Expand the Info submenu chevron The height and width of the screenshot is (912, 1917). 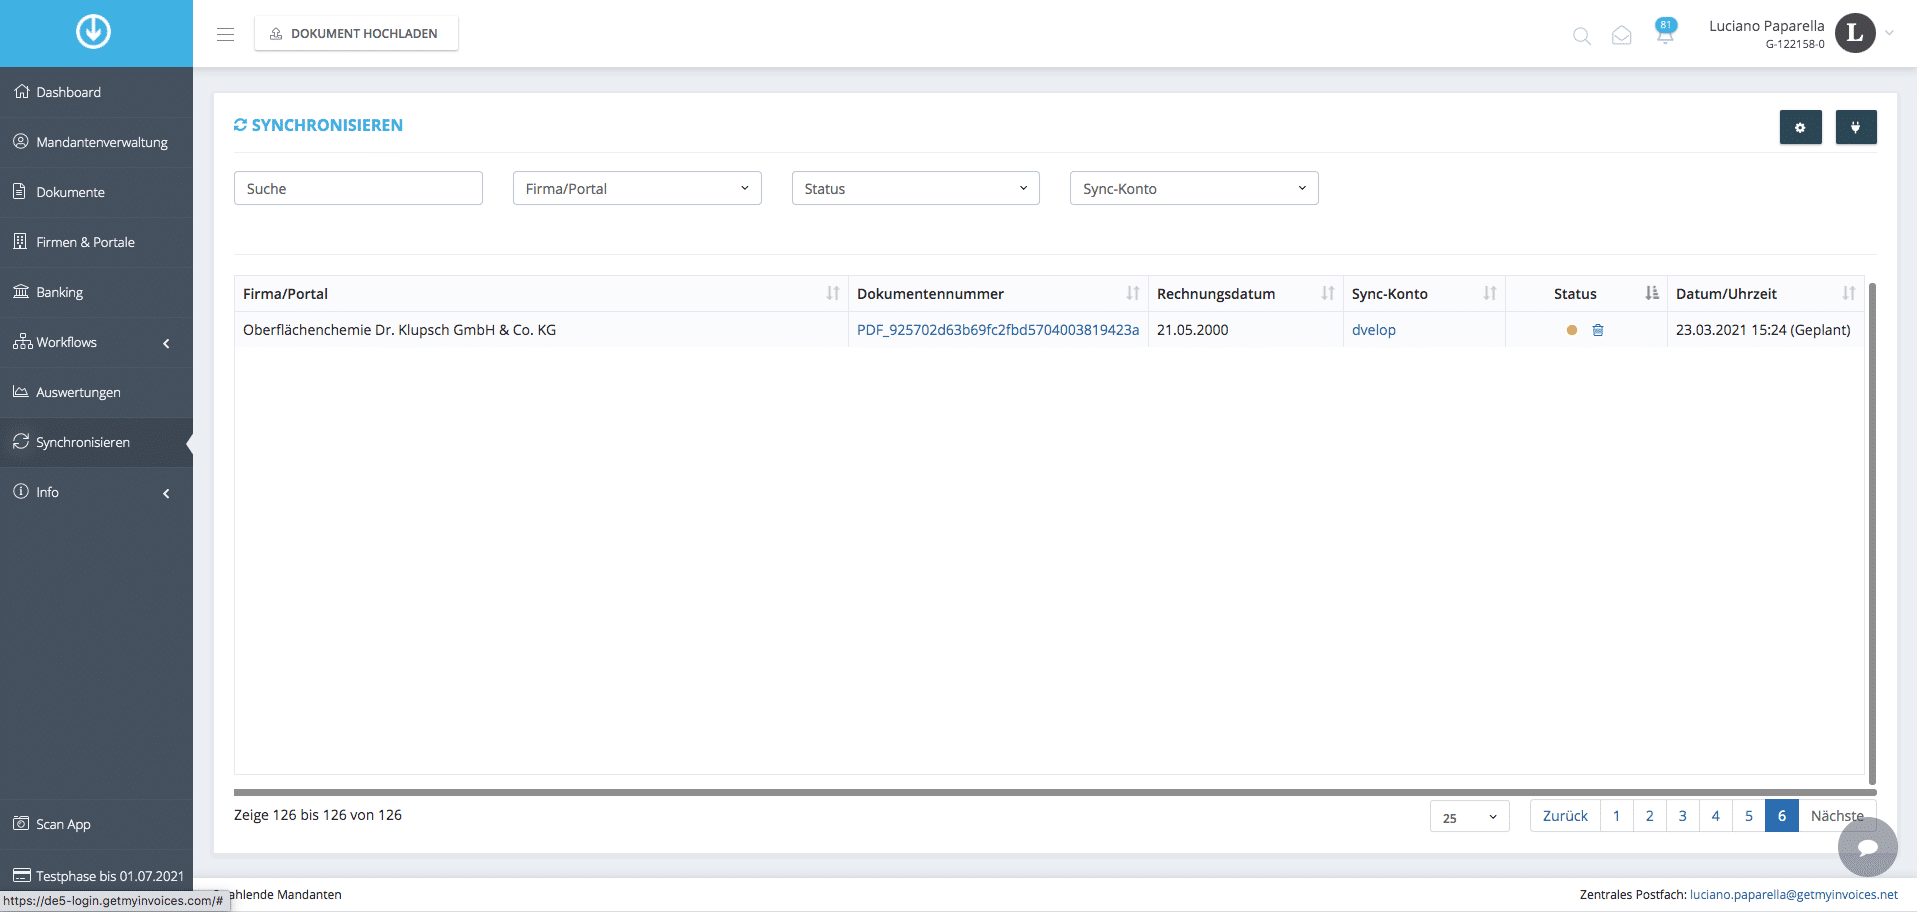[166, 493]
